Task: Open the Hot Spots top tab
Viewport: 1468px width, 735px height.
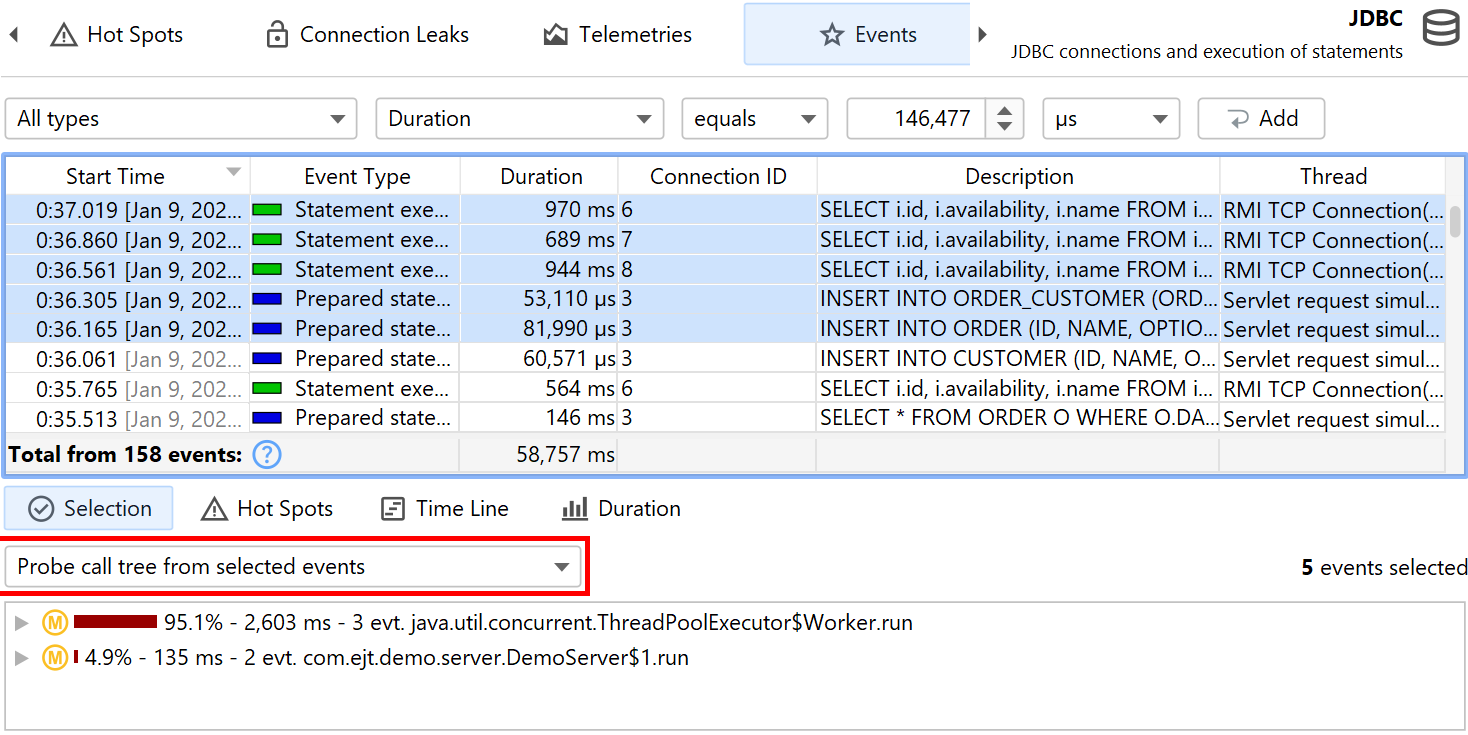Action: point(117,35)
